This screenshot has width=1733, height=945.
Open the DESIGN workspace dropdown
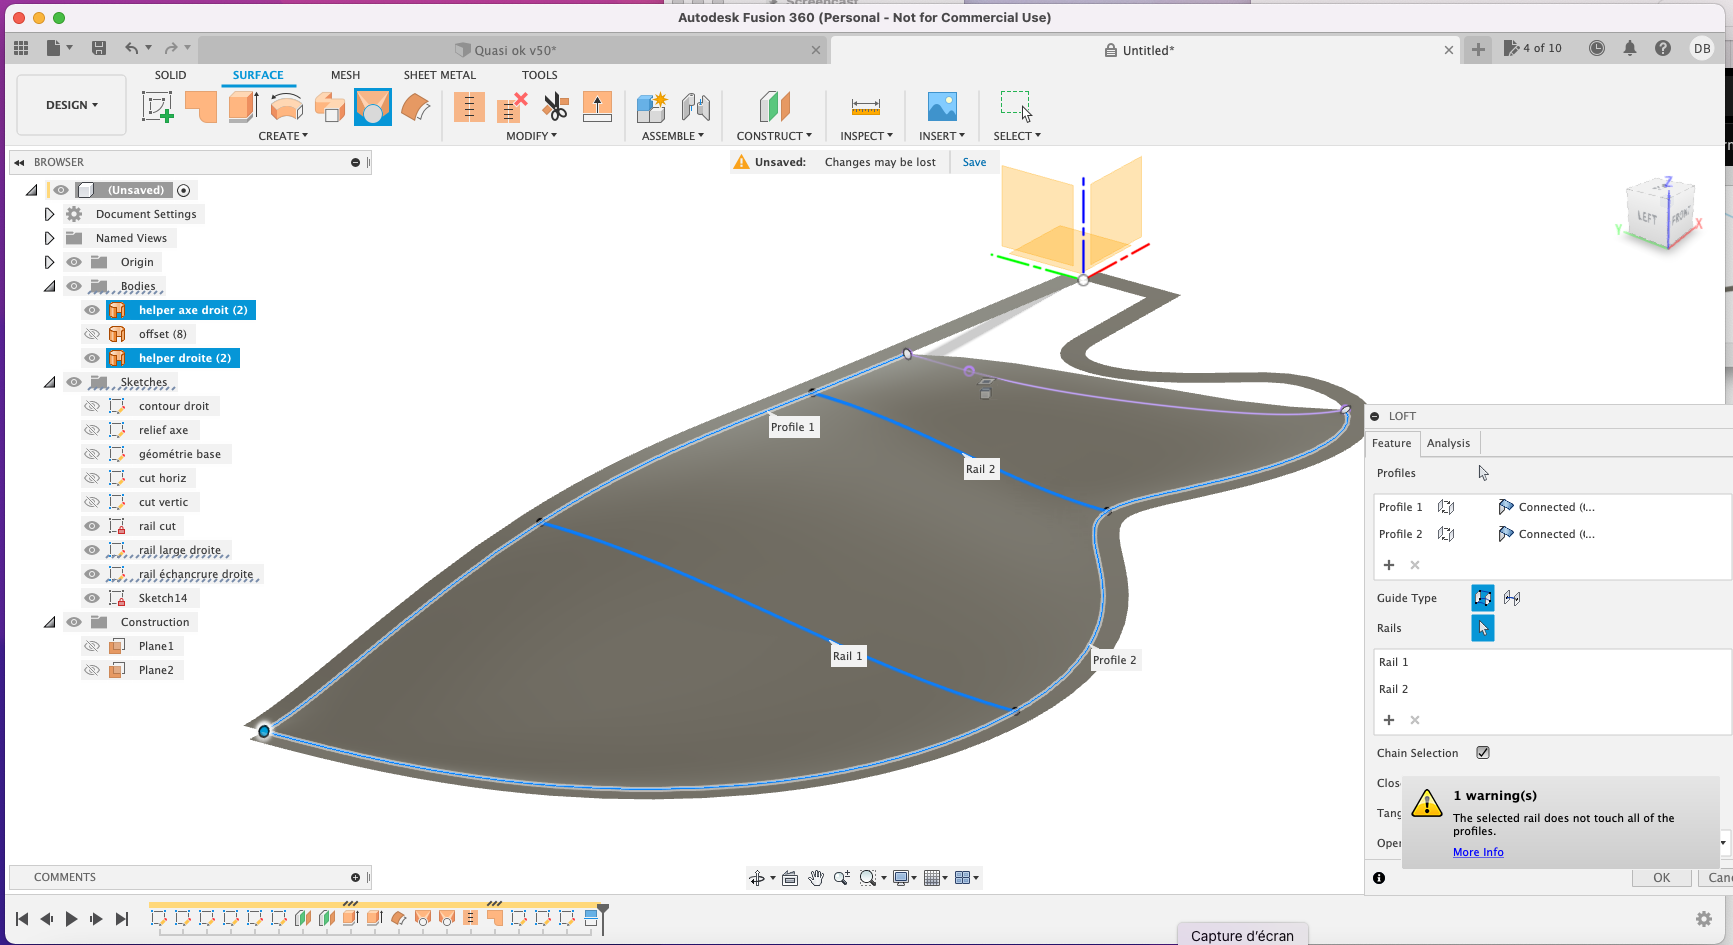click(72, 105)
